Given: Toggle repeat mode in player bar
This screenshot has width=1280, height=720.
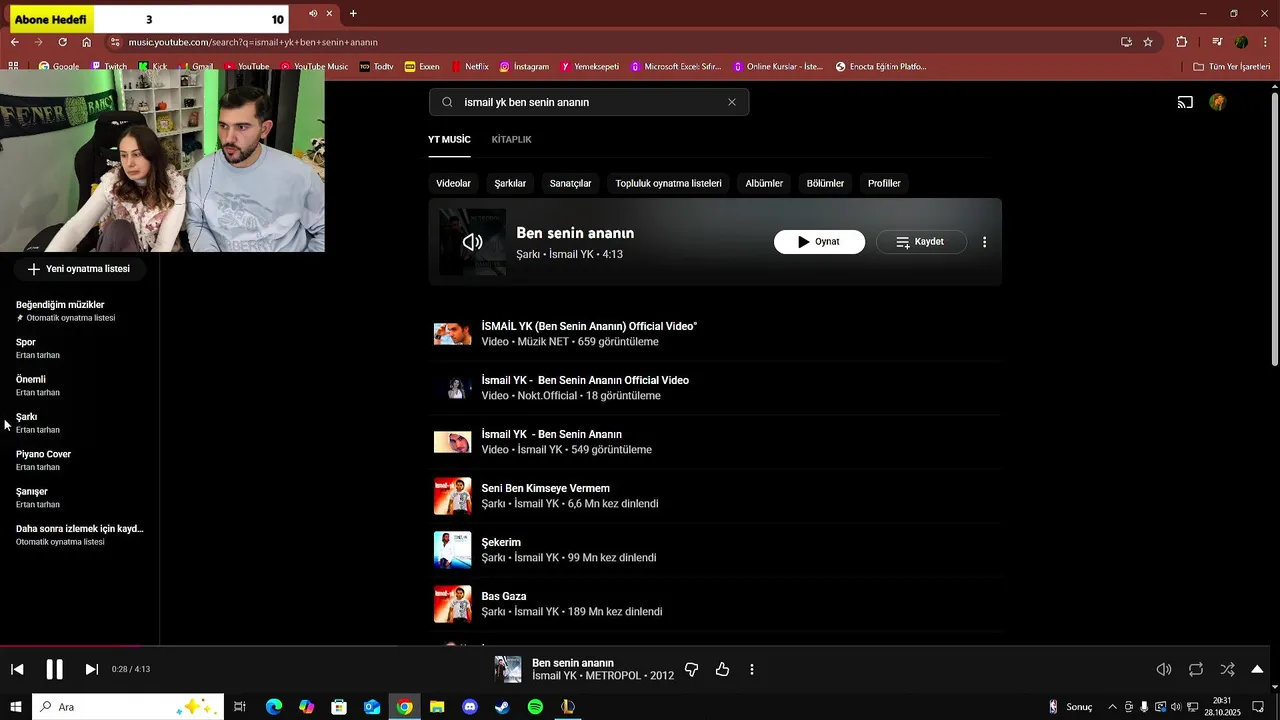Looking at the screenshot, I should (x=1195, y=669).
